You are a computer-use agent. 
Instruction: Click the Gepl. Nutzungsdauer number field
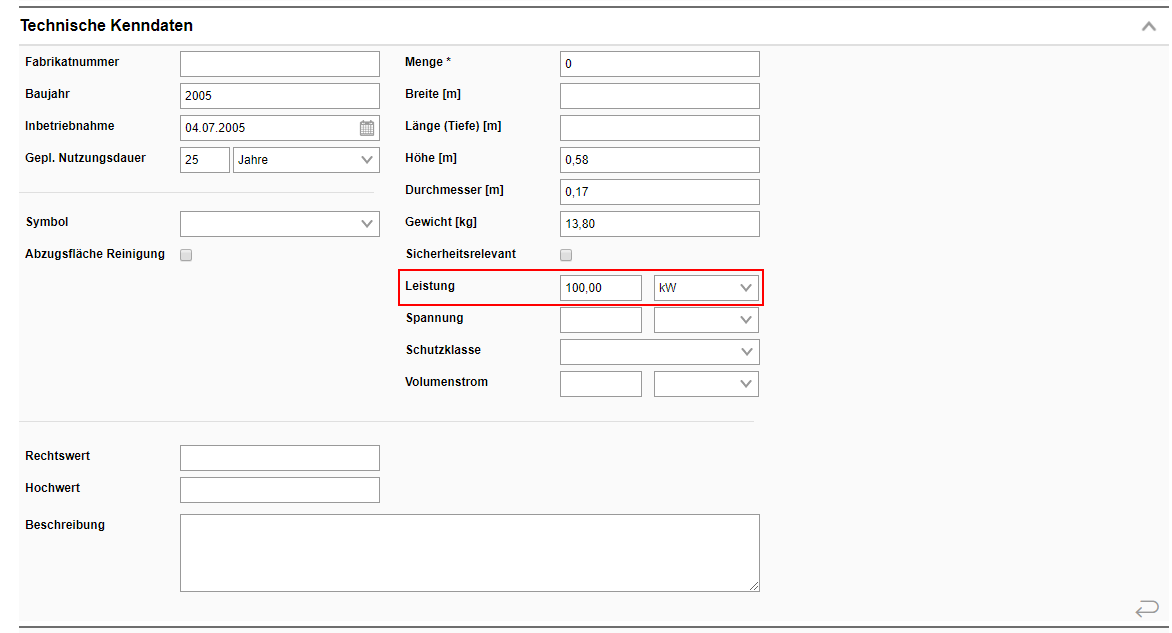205,160
